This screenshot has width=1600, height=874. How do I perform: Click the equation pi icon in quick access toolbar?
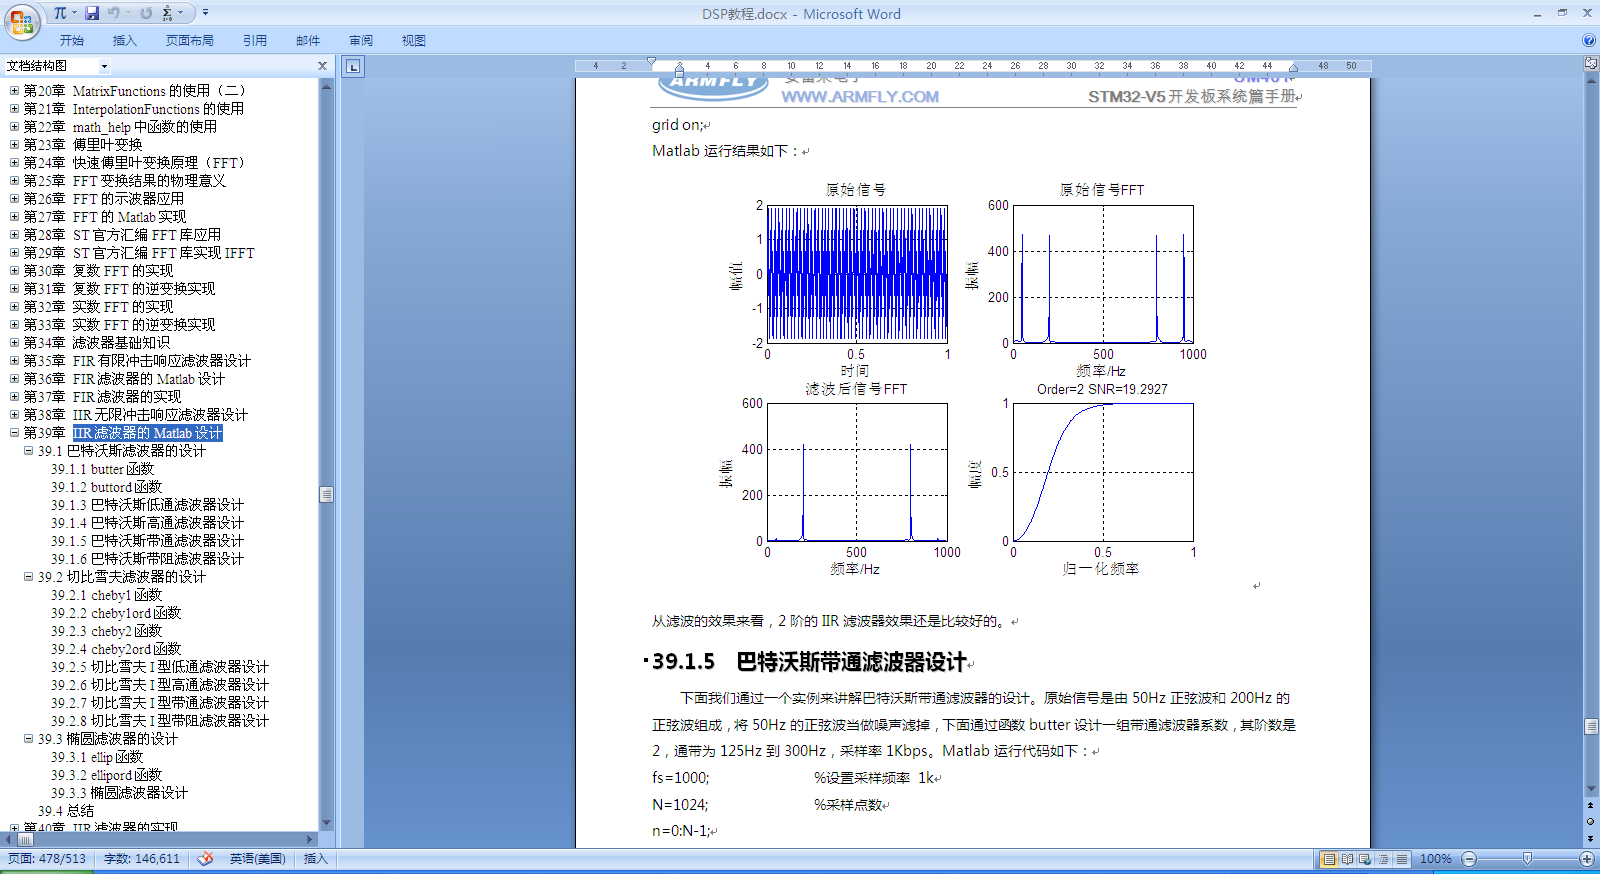pyautogui.click(x=60, y=13)
